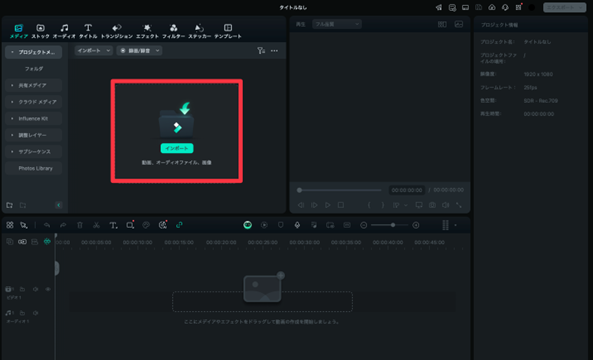Viewport: 593px width, 360px height.
Task: Stop preview playback
Action: (341, 205)
